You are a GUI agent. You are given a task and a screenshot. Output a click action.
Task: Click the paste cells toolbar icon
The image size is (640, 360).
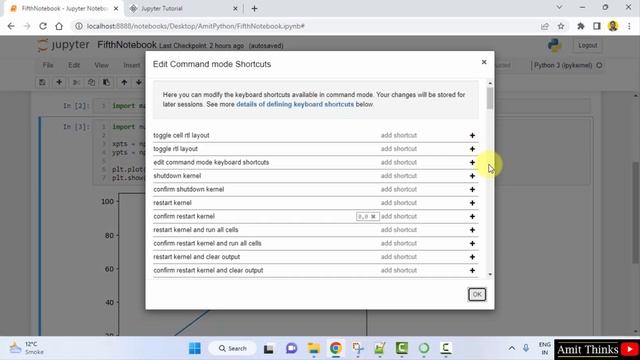[107, 82]
